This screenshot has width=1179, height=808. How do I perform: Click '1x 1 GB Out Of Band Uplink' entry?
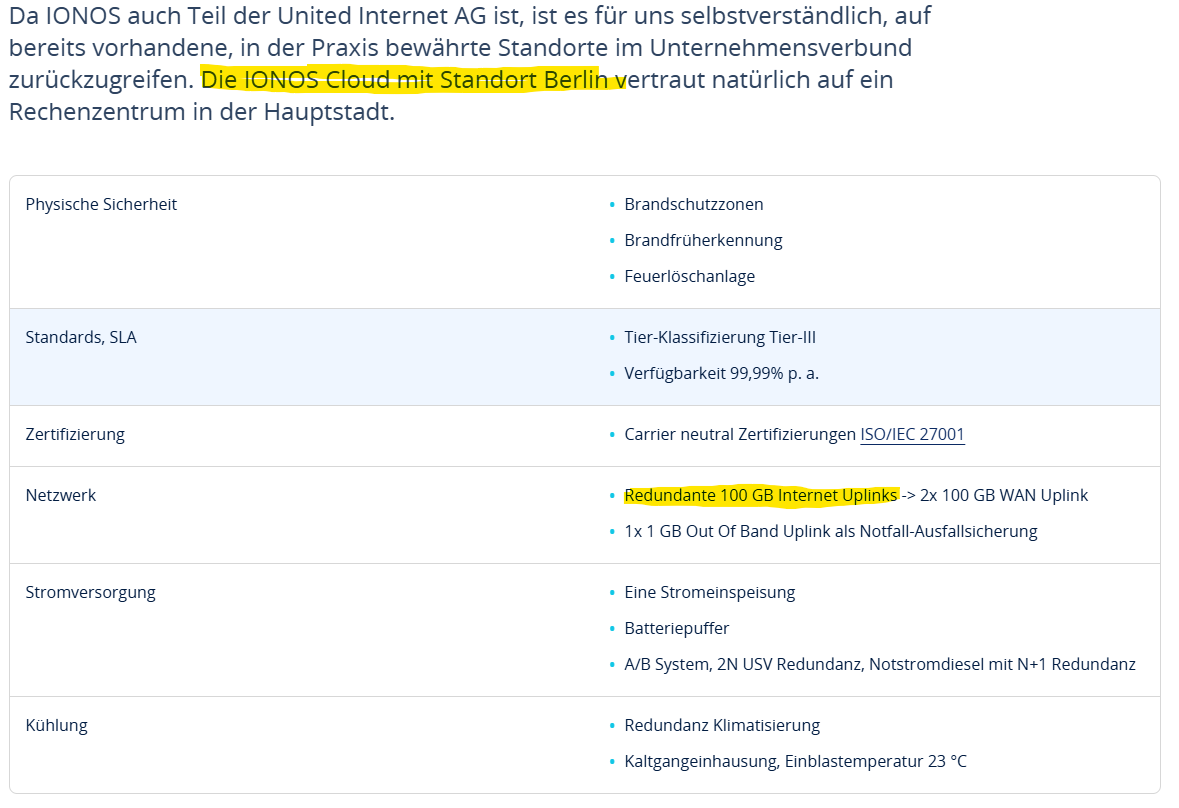pos(831,531)
